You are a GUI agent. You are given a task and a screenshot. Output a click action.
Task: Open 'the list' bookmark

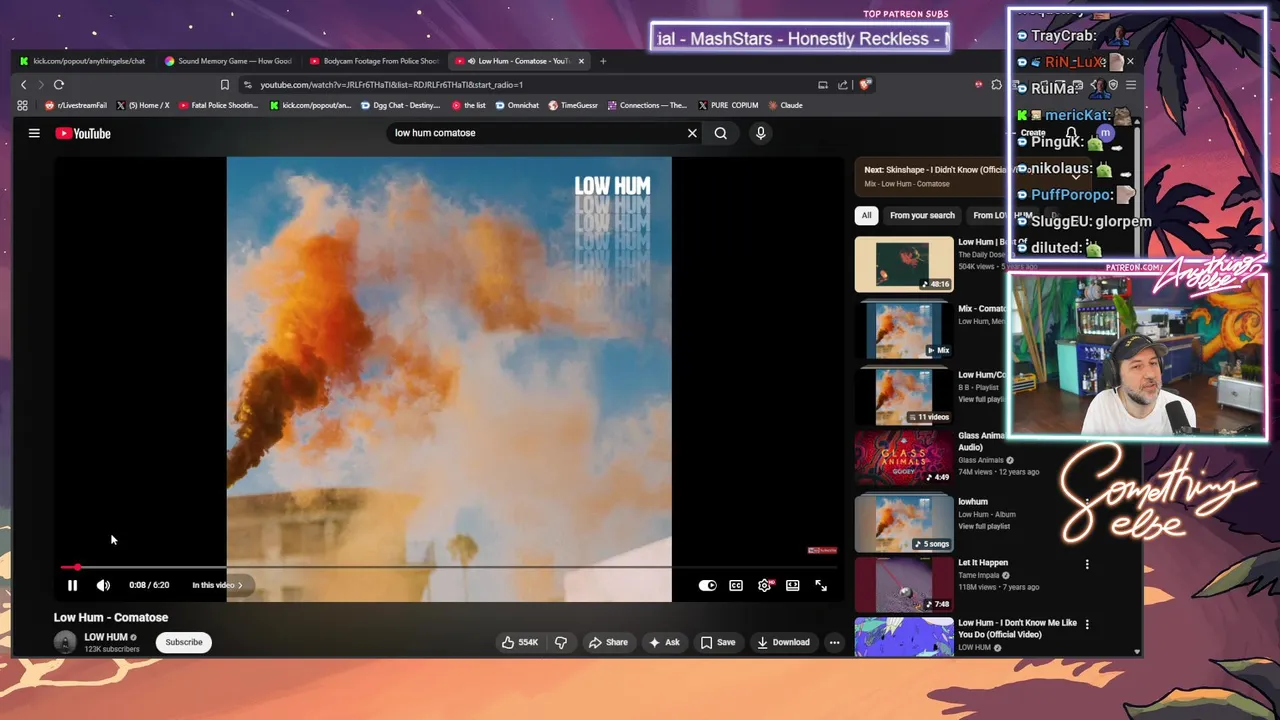(469, 105)
